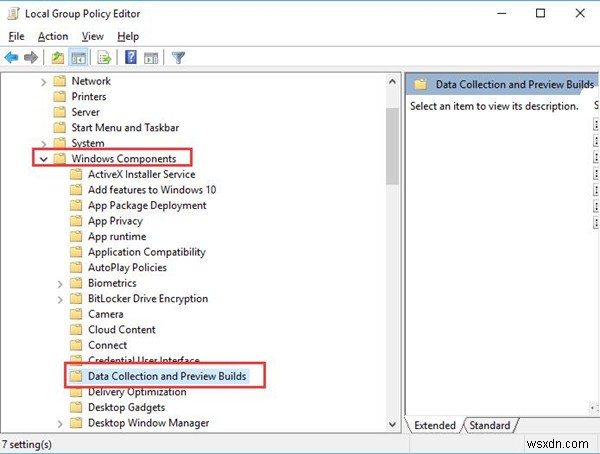Toggle the Show/Hide Console Tree icon
The height and width of the screenshot is (454, 600).
(78, 58)
